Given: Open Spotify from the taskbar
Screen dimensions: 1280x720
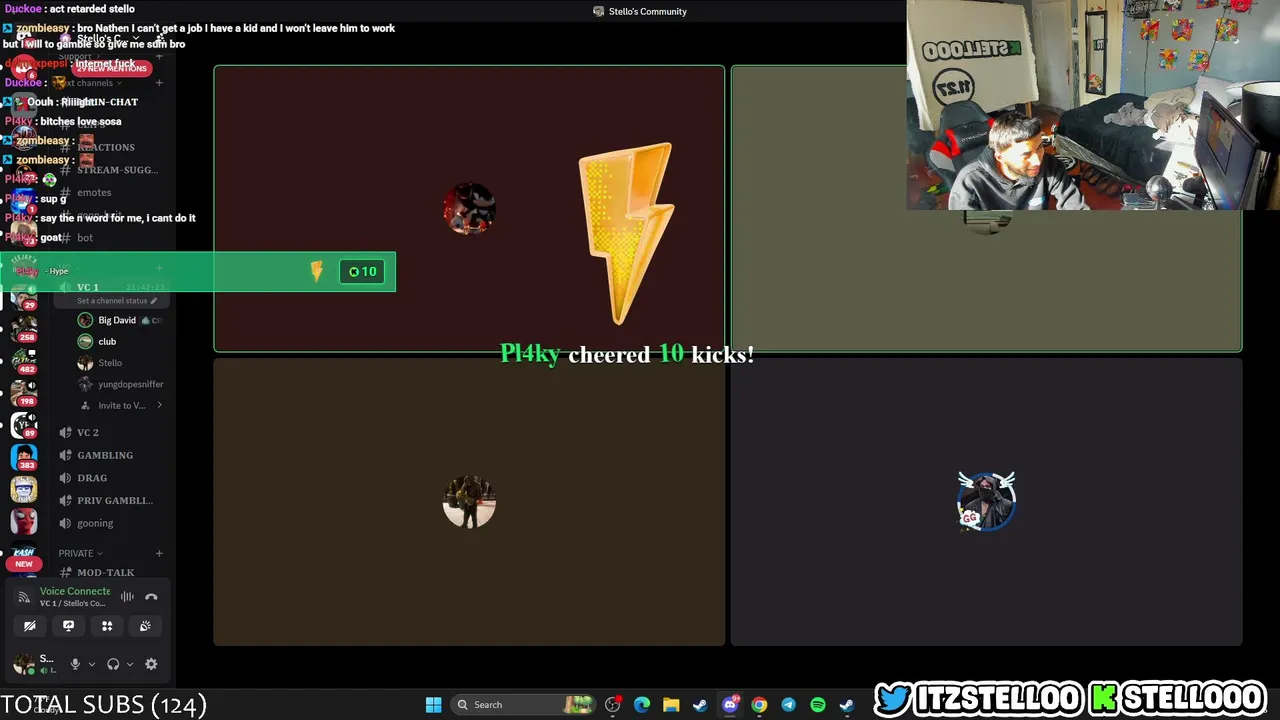Looking at the screenshot, I should pos(818,705).
